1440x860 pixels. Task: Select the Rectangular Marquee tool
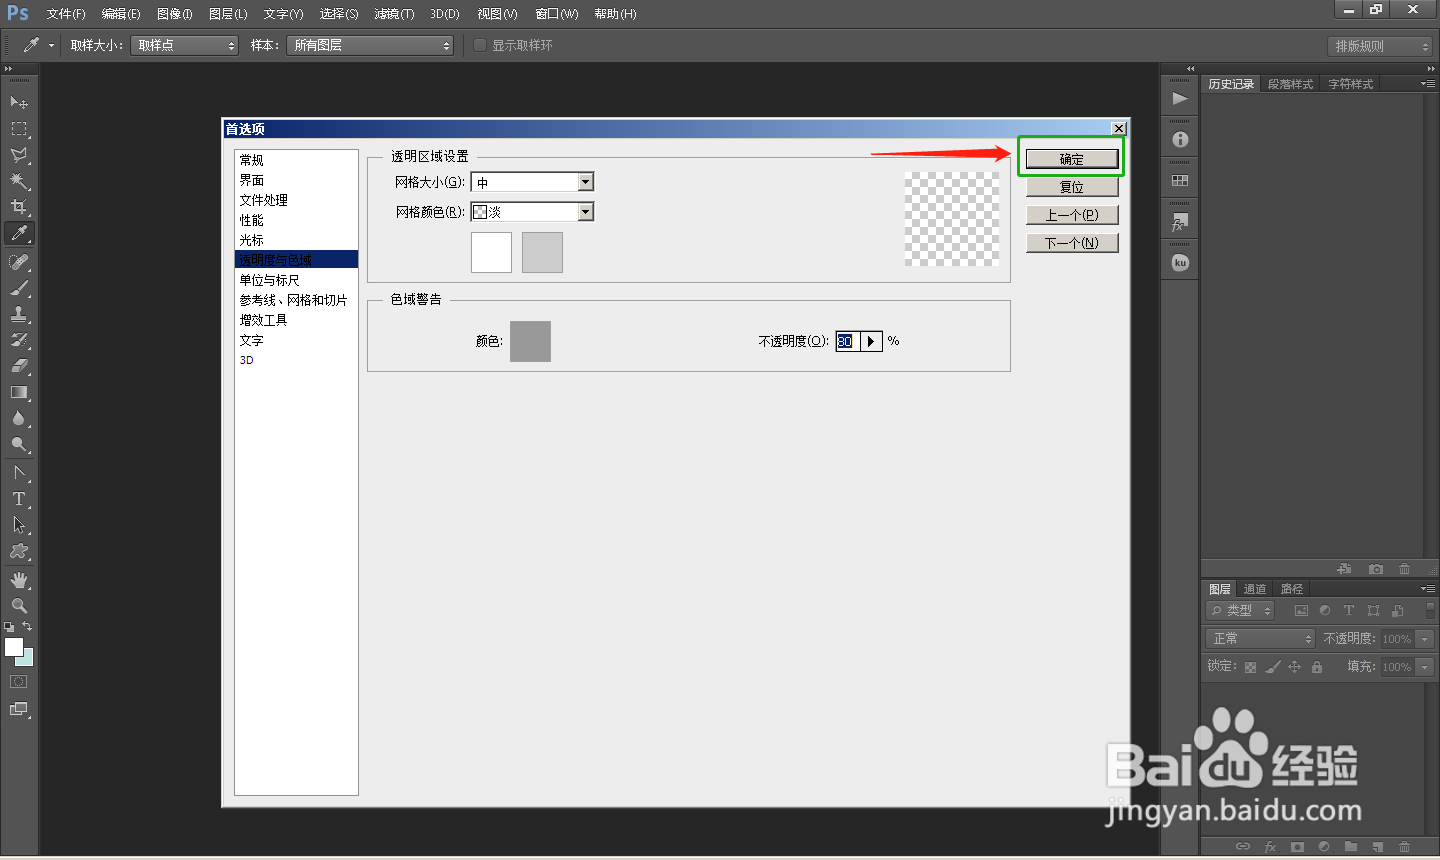[19, 129]
